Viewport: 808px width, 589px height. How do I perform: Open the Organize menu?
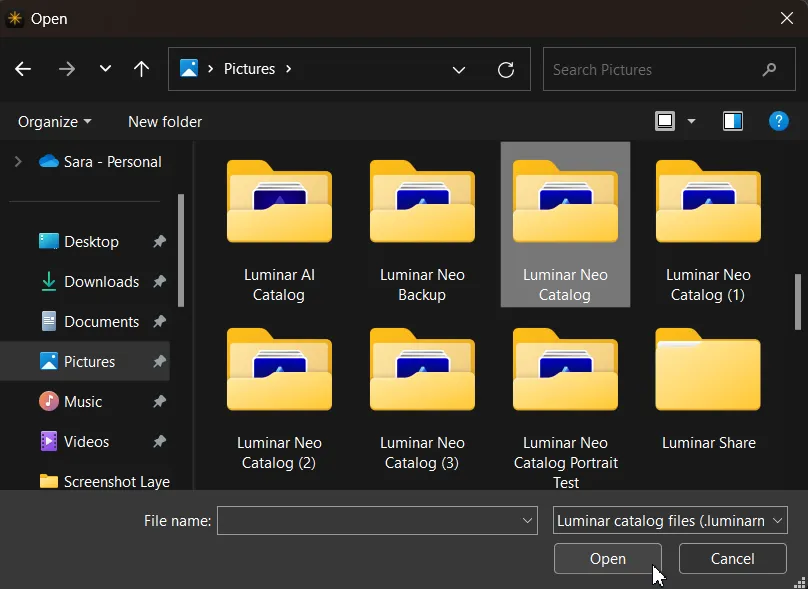[x=54, y=121]
